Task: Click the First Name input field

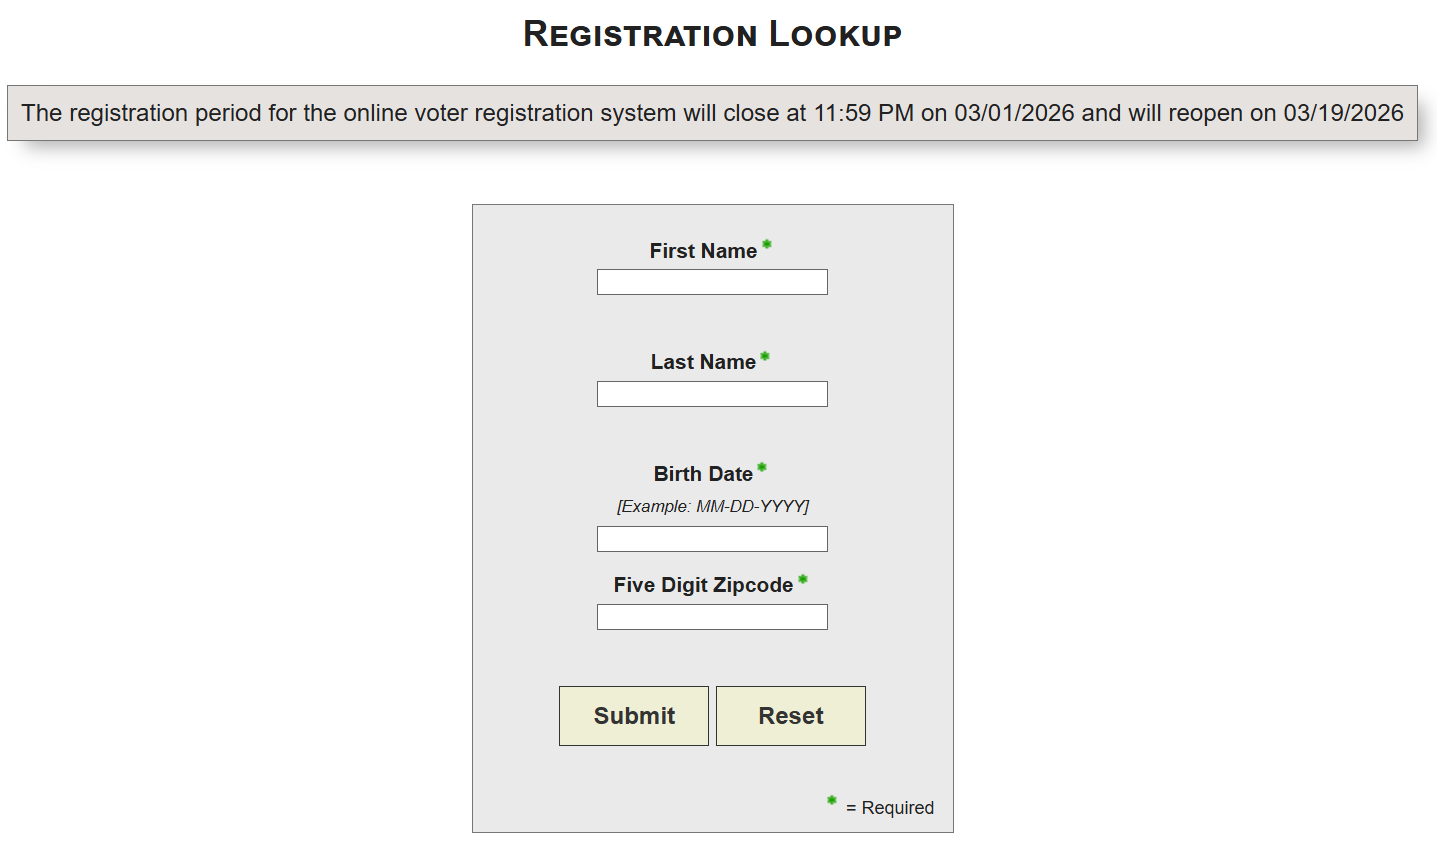Action: click(x=712, y=282)
